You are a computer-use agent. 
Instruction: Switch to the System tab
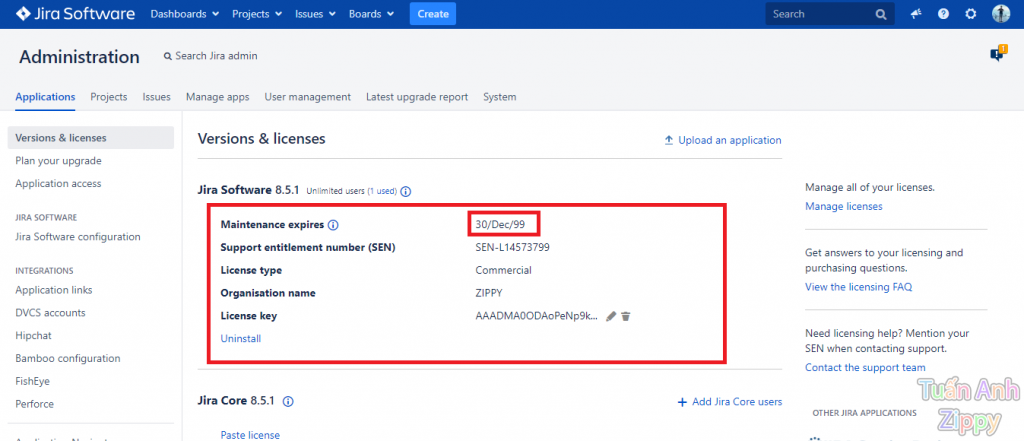coord(499,97)
